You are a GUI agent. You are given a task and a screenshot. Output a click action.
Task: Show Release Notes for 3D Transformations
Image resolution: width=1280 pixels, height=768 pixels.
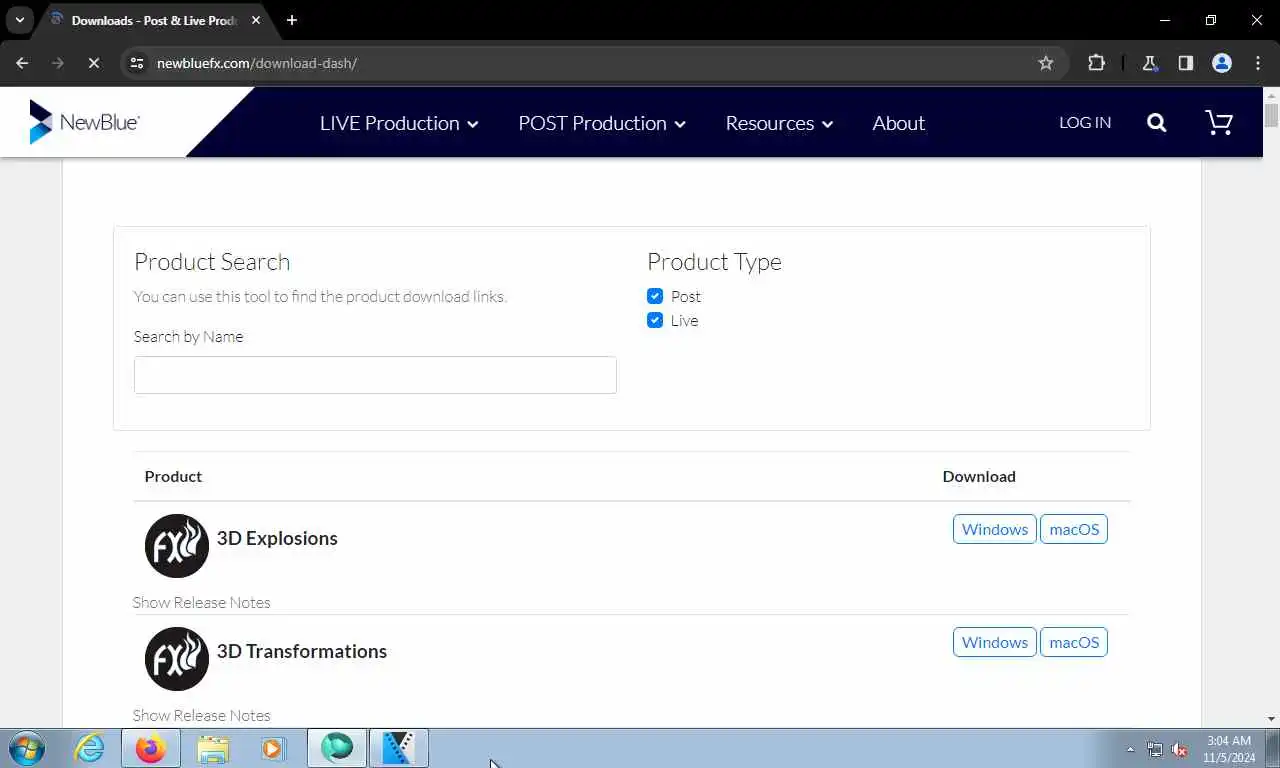tap(201, 715)
